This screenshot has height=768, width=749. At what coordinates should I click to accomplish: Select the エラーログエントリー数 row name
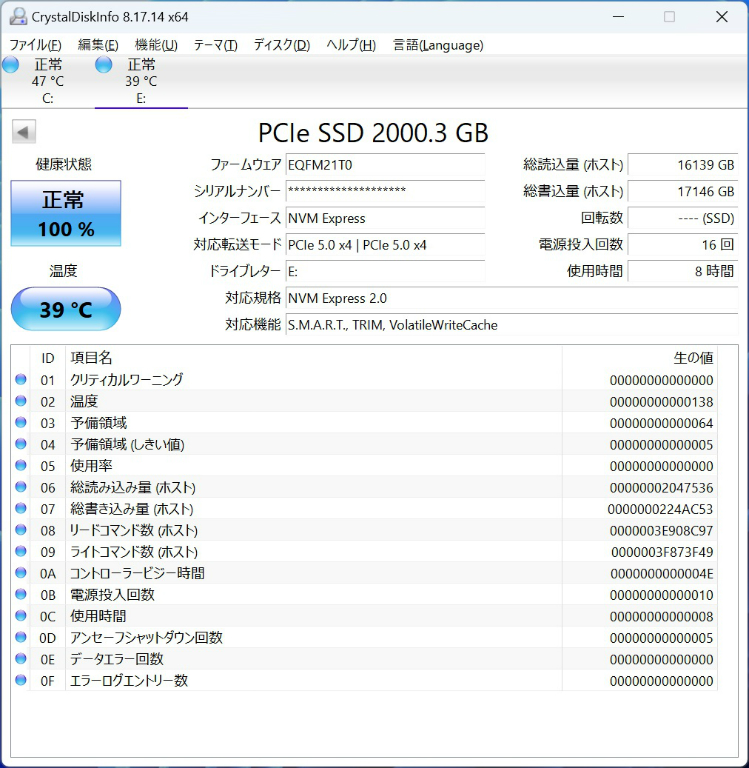(x=129, y=681)
